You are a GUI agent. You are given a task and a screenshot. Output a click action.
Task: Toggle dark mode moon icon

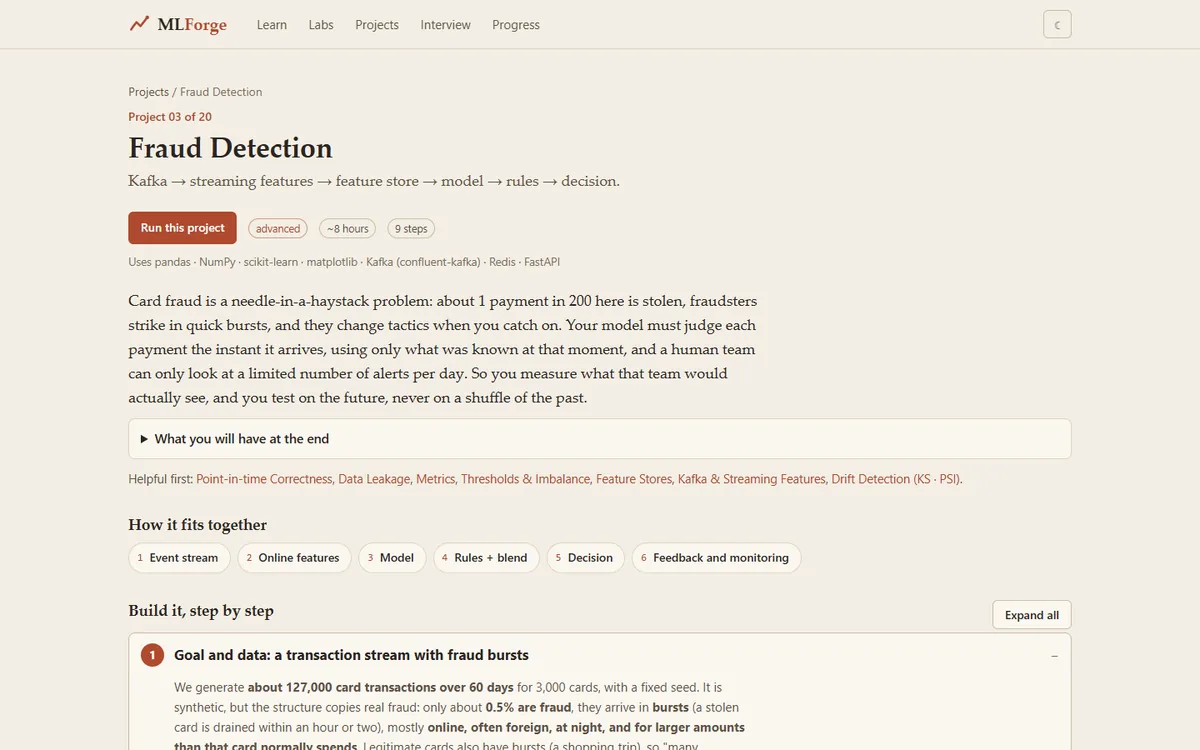point(1057,24)
